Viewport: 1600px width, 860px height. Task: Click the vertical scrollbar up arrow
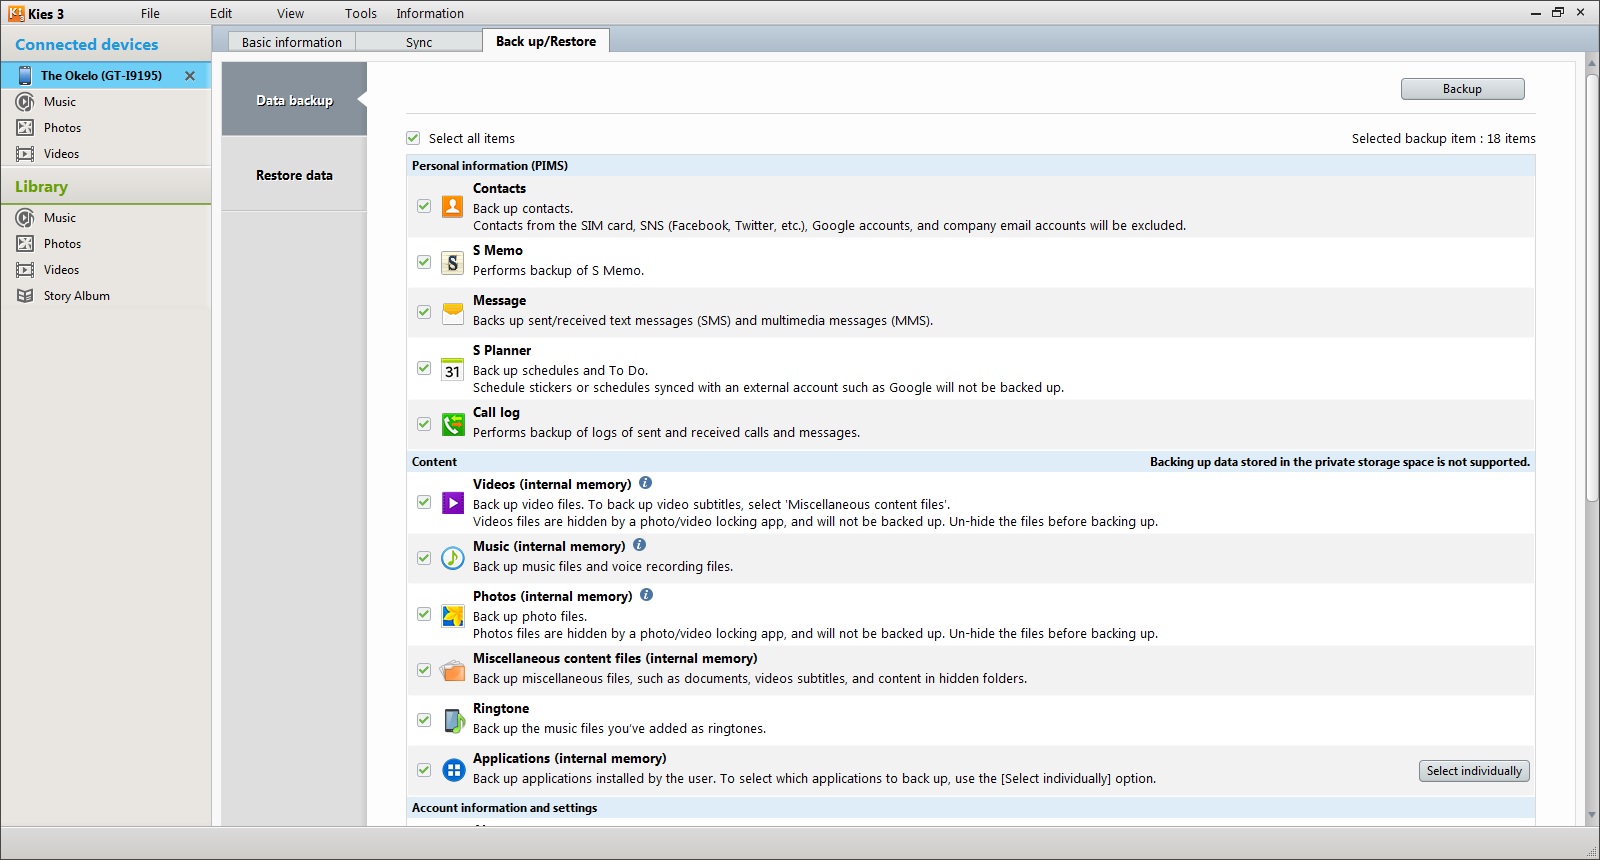pyautogui.click(x=1592, y=65)
